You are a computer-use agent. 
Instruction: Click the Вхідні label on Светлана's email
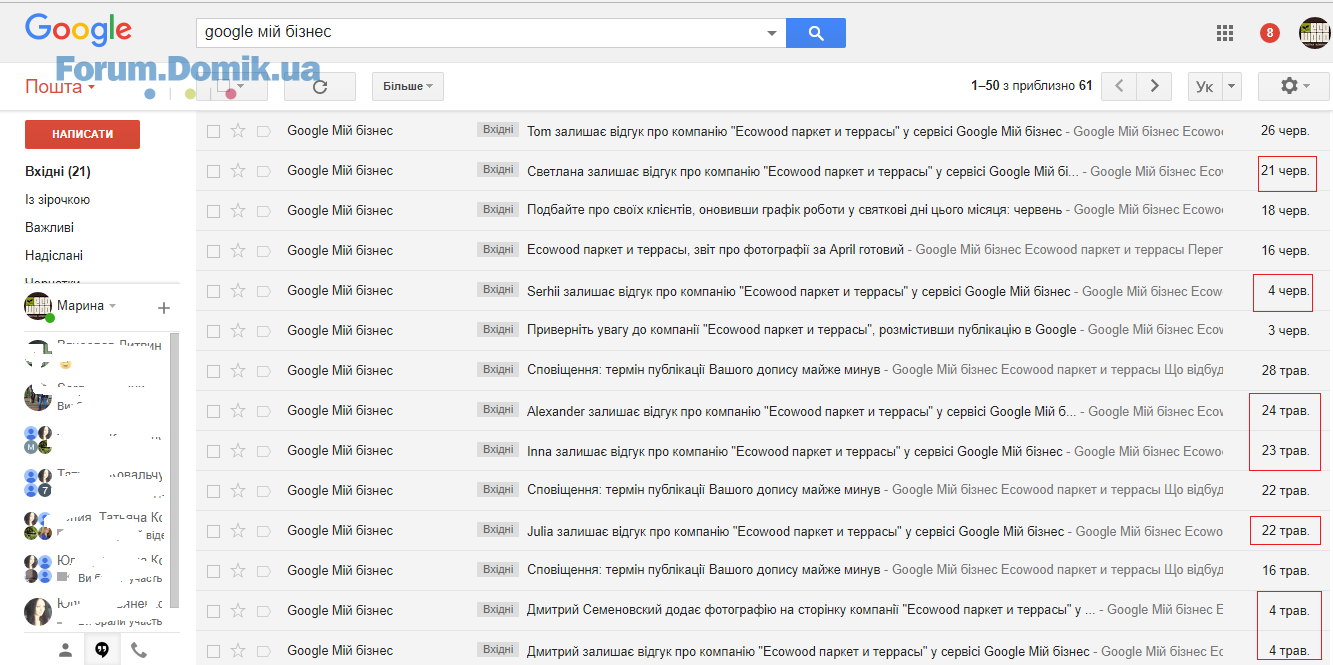click(498, 170)
